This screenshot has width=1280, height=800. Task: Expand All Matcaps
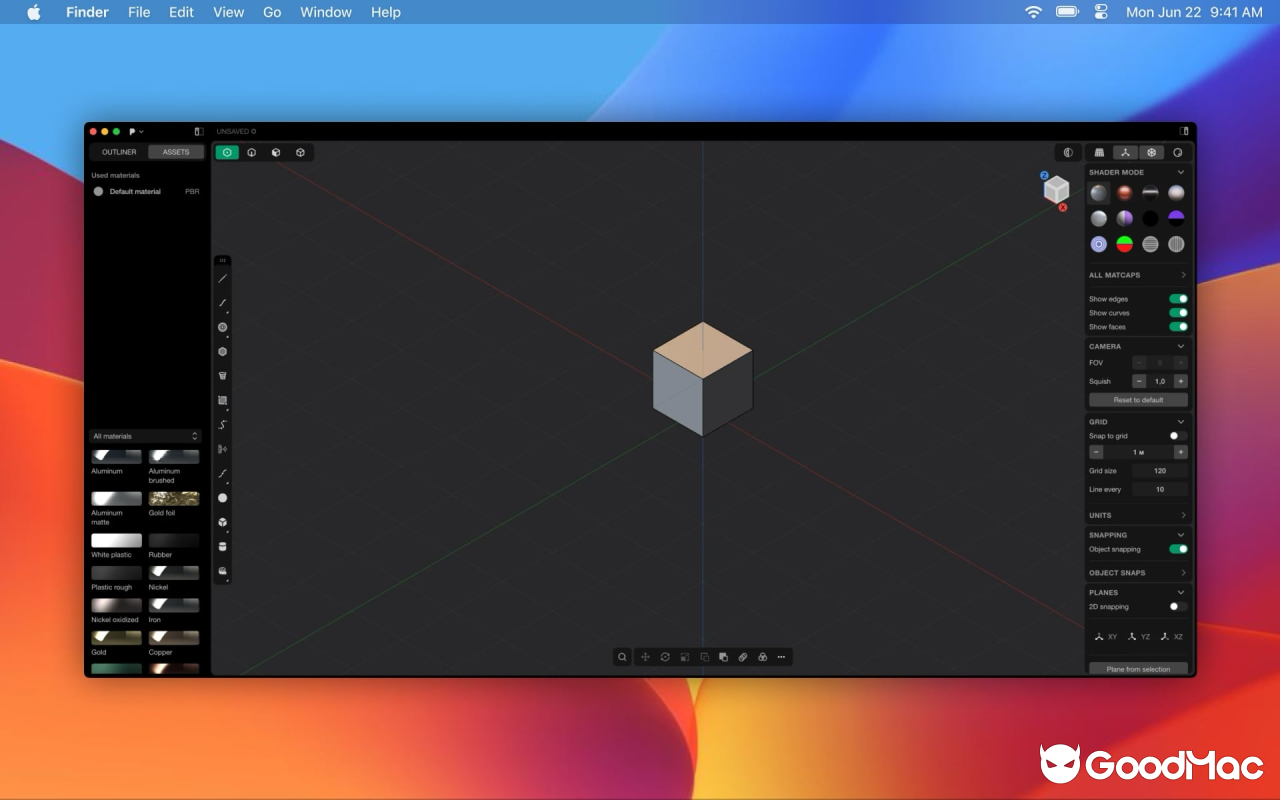(1183, 275)
